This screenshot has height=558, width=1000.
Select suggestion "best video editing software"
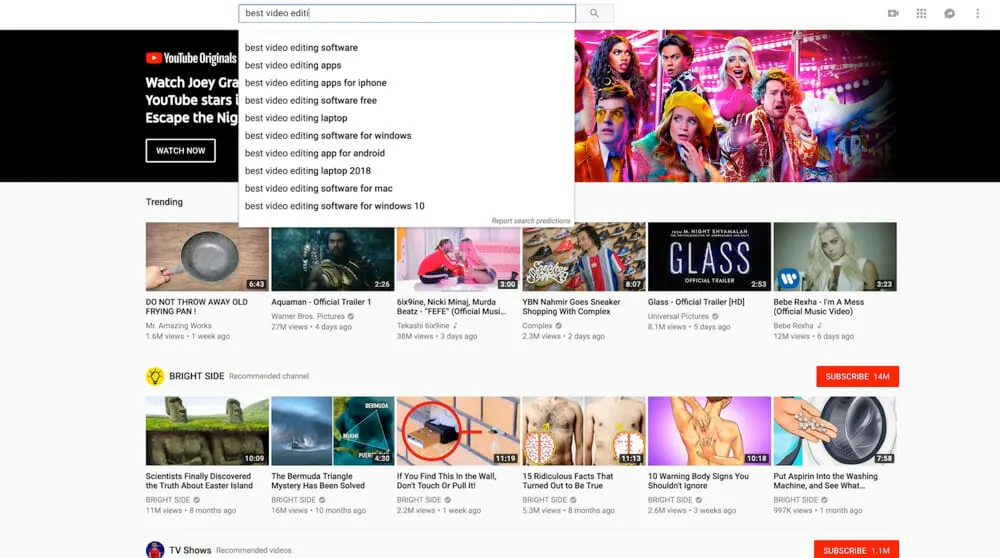(301, 48)
